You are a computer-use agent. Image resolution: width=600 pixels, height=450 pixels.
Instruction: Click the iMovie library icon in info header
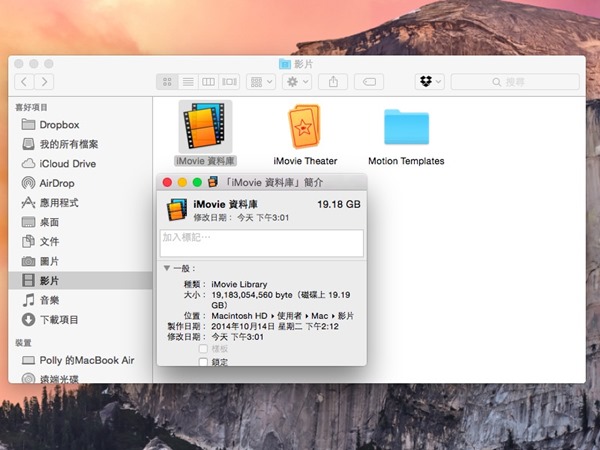tap(177, 209)
